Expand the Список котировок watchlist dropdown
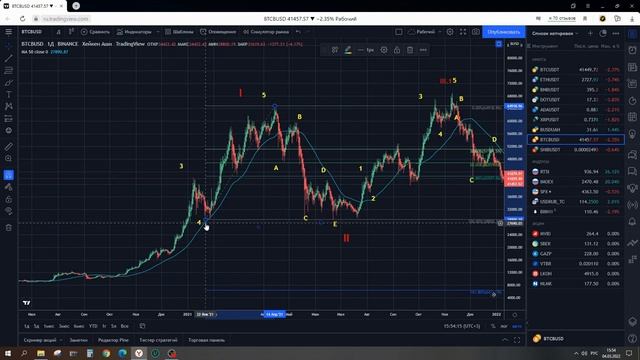 [555, 33]
